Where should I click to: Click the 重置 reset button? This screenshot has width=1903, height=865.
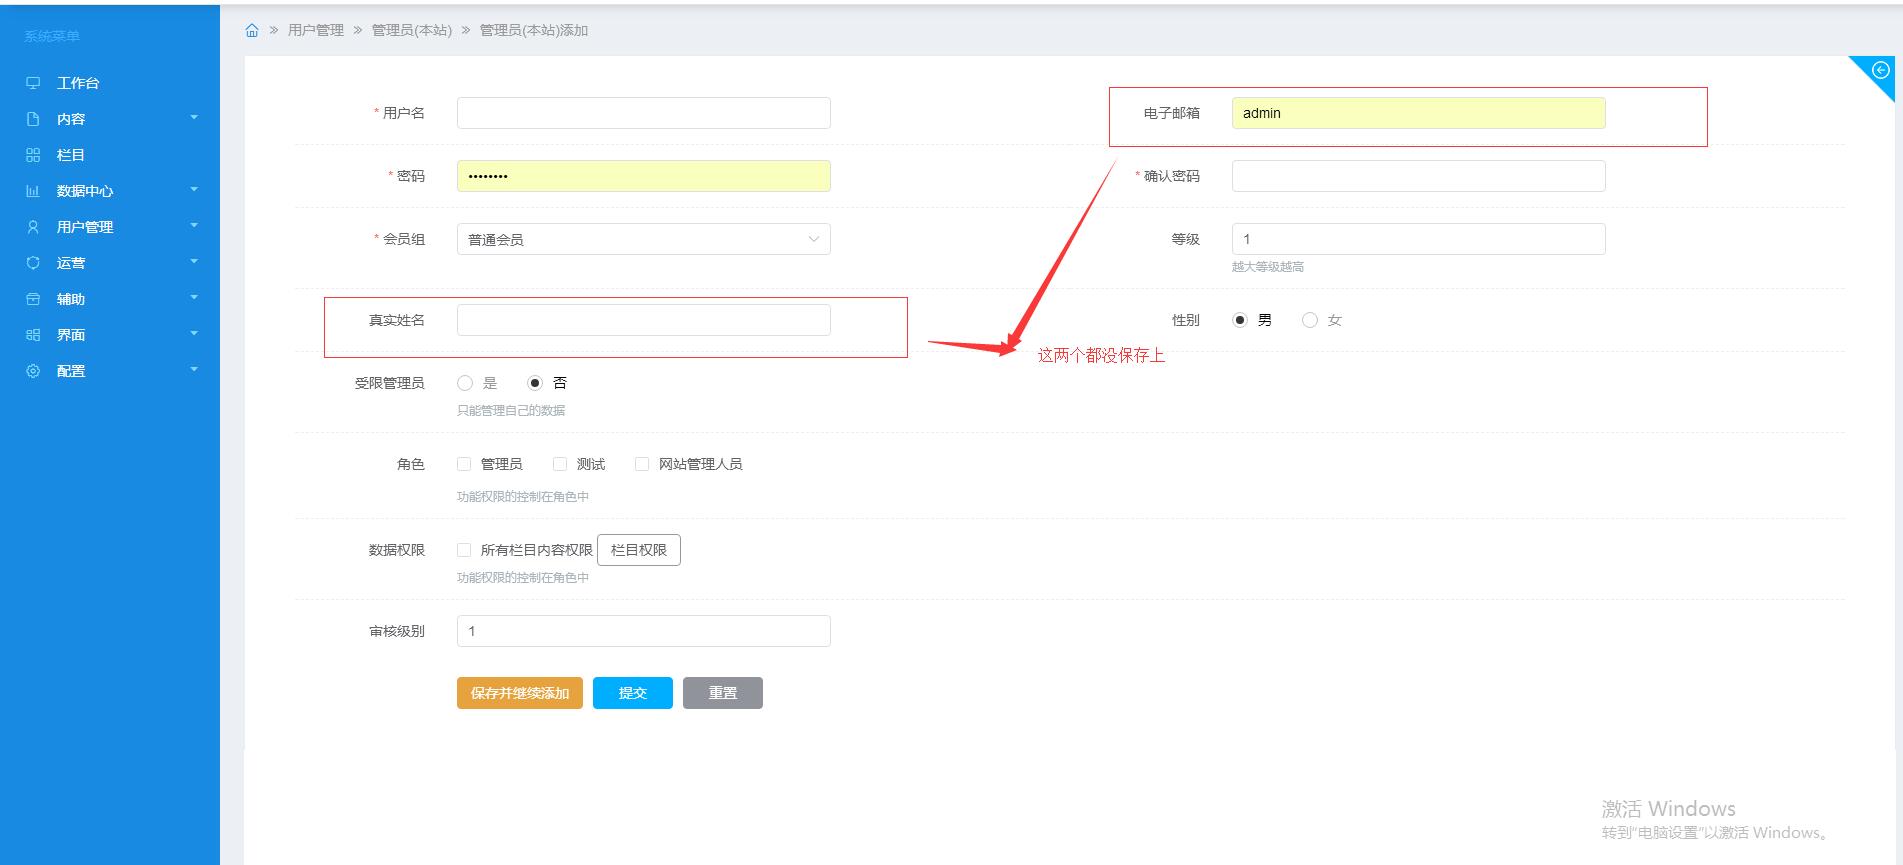click(x=723, y=693)
